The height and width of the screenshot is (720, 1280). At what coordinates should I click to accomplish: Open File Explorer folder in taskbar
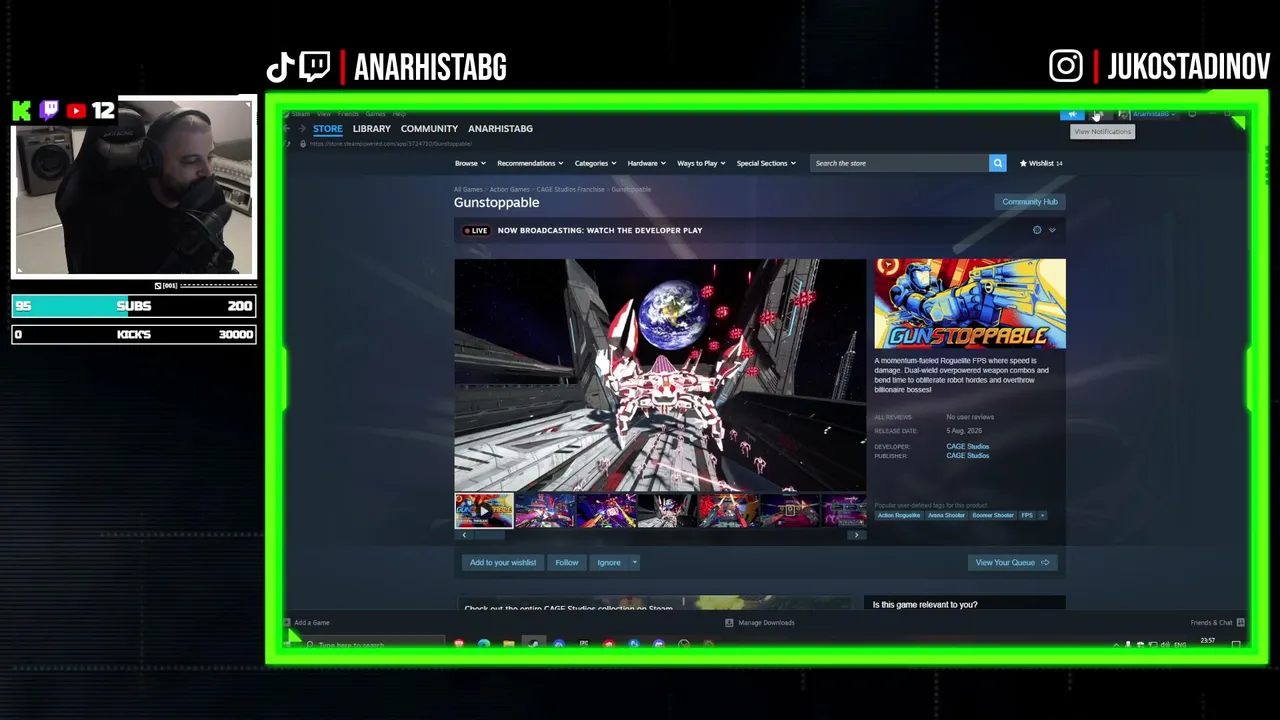[x=509, y=644]
